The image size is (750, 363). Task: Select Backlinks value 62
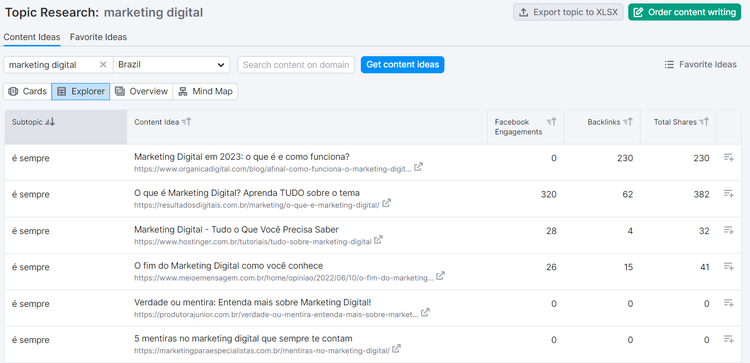pos(628,194)
